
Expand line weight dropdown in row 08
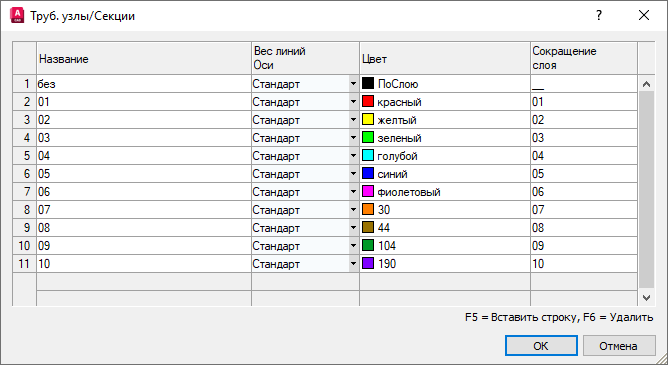coord(354,227)
